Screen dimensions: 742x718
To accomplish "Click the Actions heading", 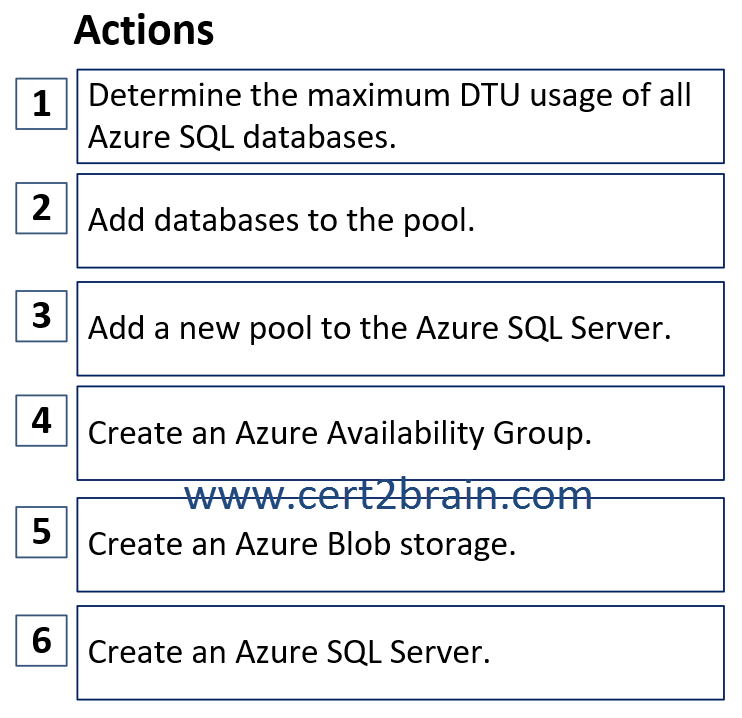I will tap(144, 30).
